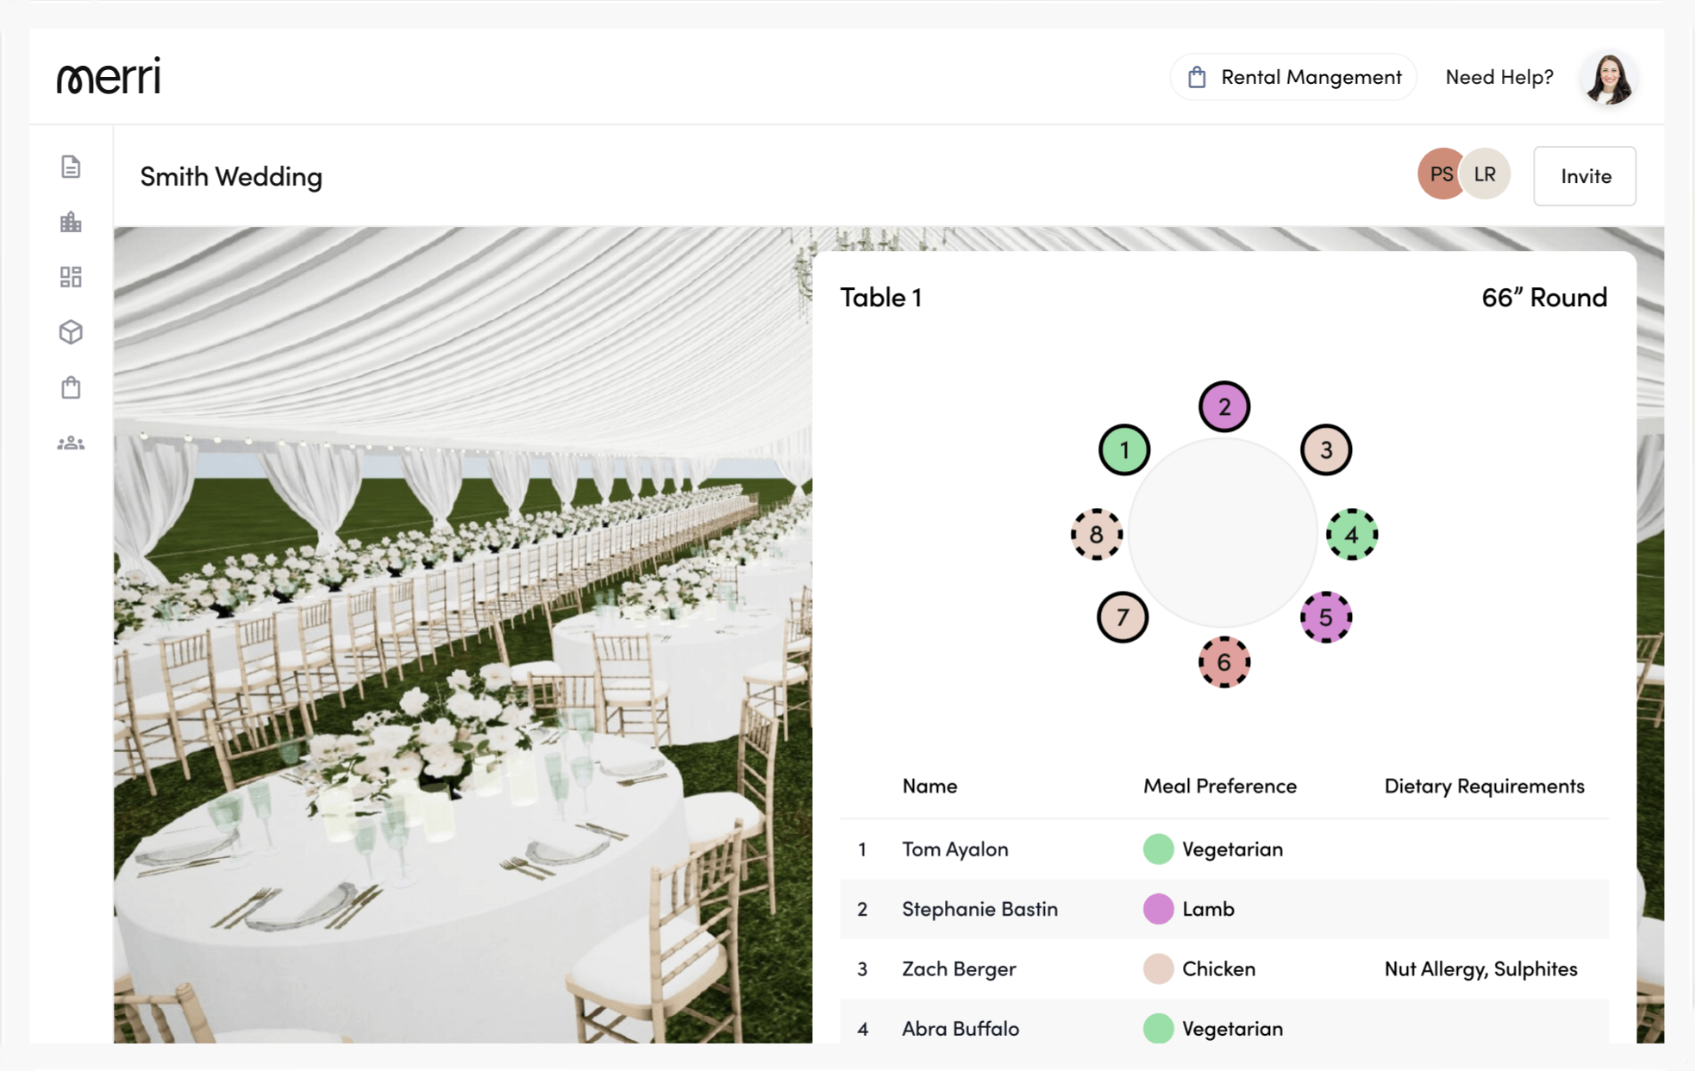Image resolution: width=1695 pixels, height=1071 pixels.
Task: Select seat 2 on the table diagram
Action: pos(1224,406)
